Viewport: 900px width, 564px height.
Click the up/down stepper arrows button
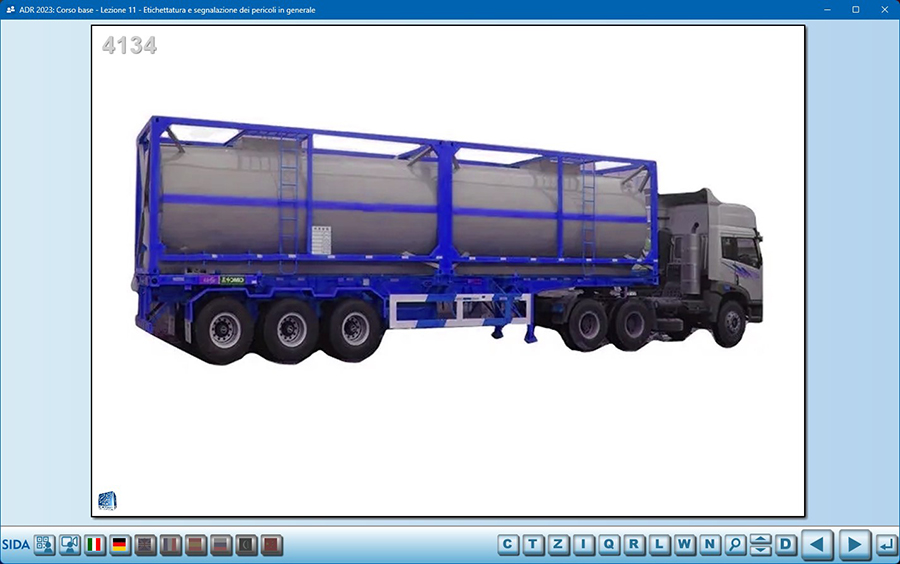tap(760, 545)
